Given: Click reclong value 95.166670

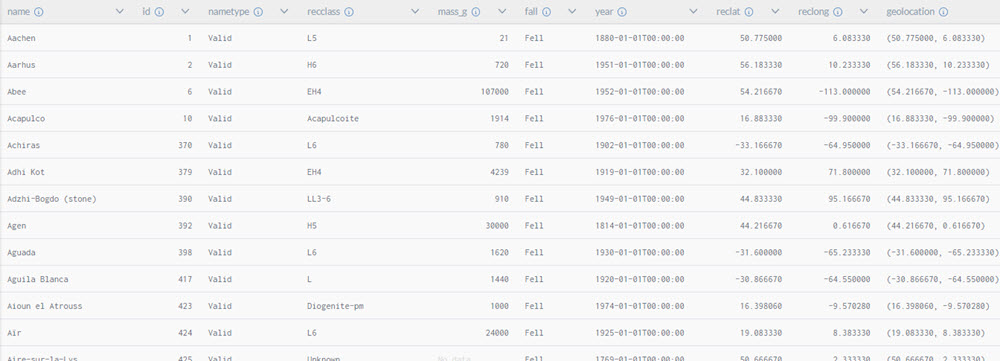Looking at the screenshot, I should (x=849, y=199).
